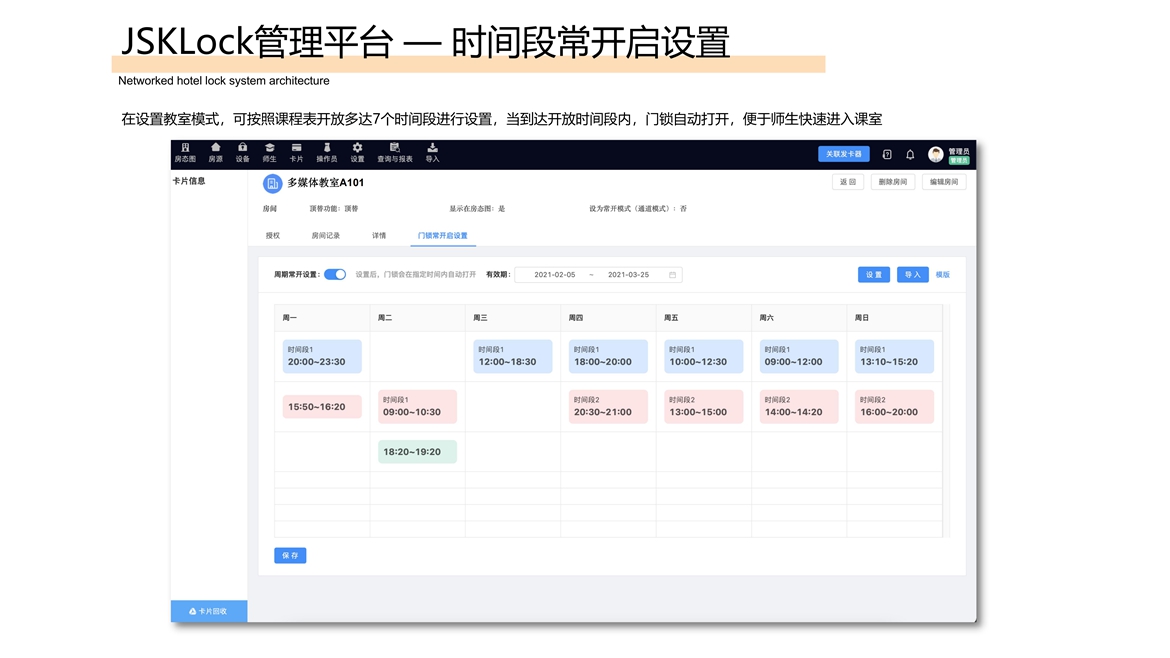Open the date picker calendar icon
This screenshot has height=658, width=1170.
673,275
